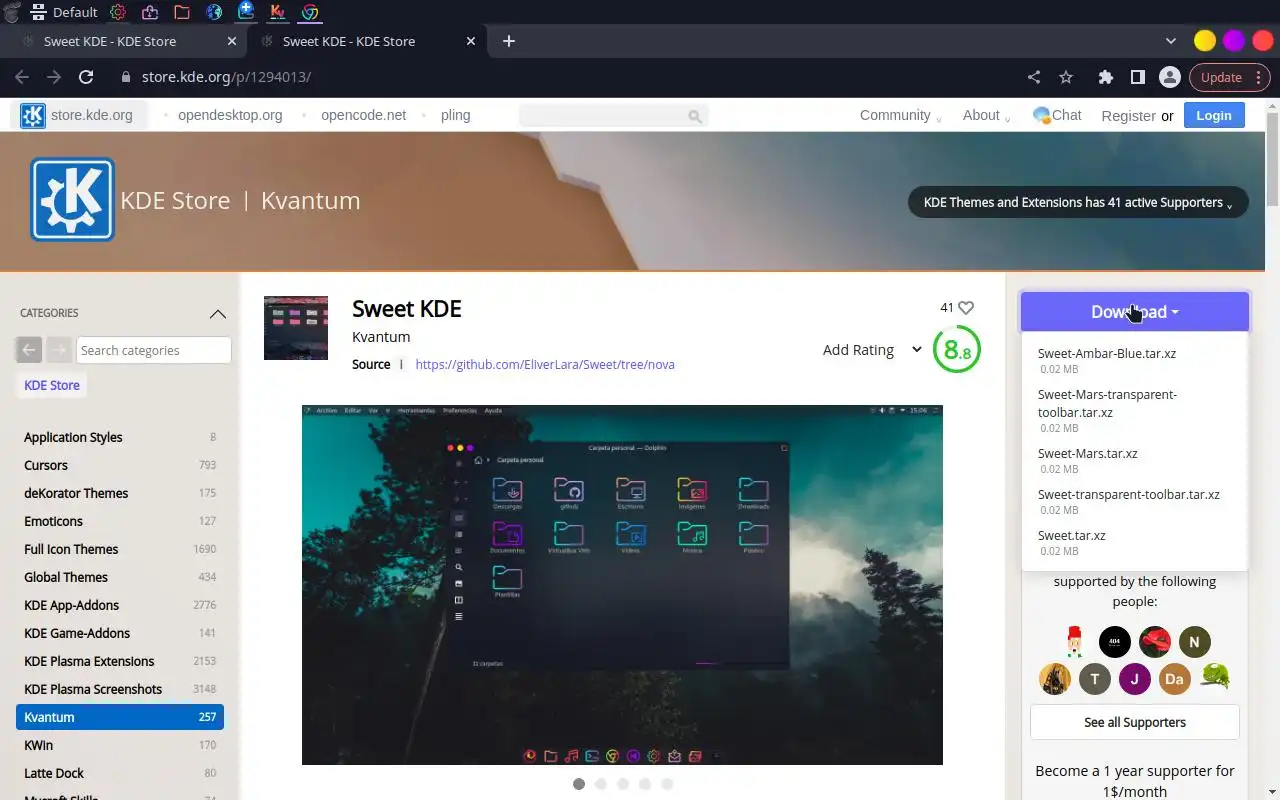
Task: Open the Chrome Update menu button
Action: [x=1229, y=77]
